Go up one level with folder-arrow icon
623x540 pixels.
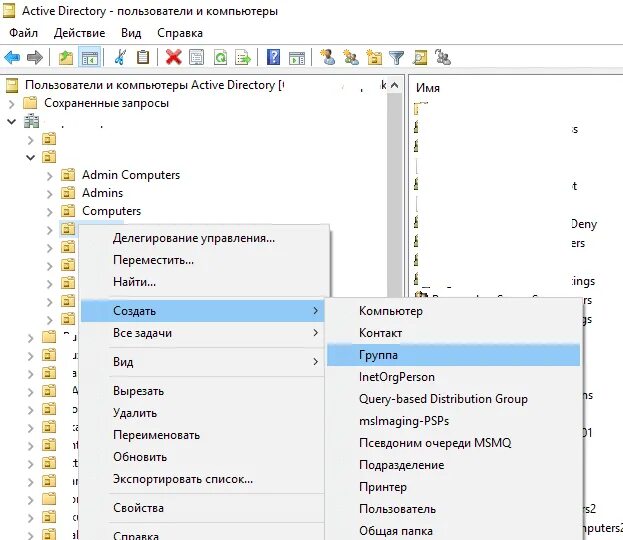(x=66, y=58)
